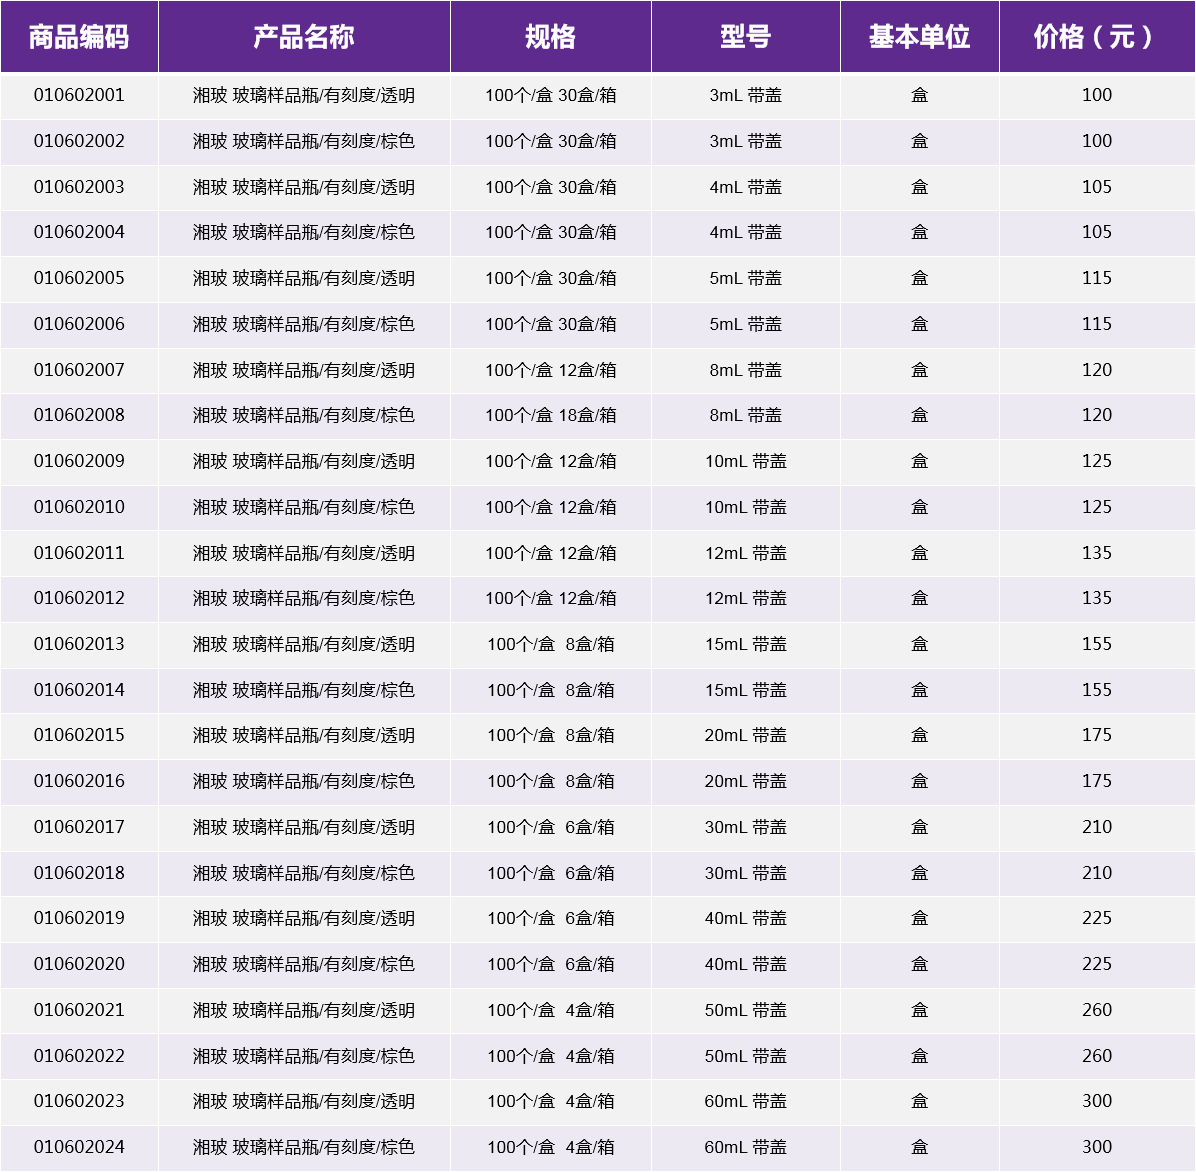Screen dimensions: 1196x1172
Task: Select product code 010602016
Action: (x=79, y=781)
